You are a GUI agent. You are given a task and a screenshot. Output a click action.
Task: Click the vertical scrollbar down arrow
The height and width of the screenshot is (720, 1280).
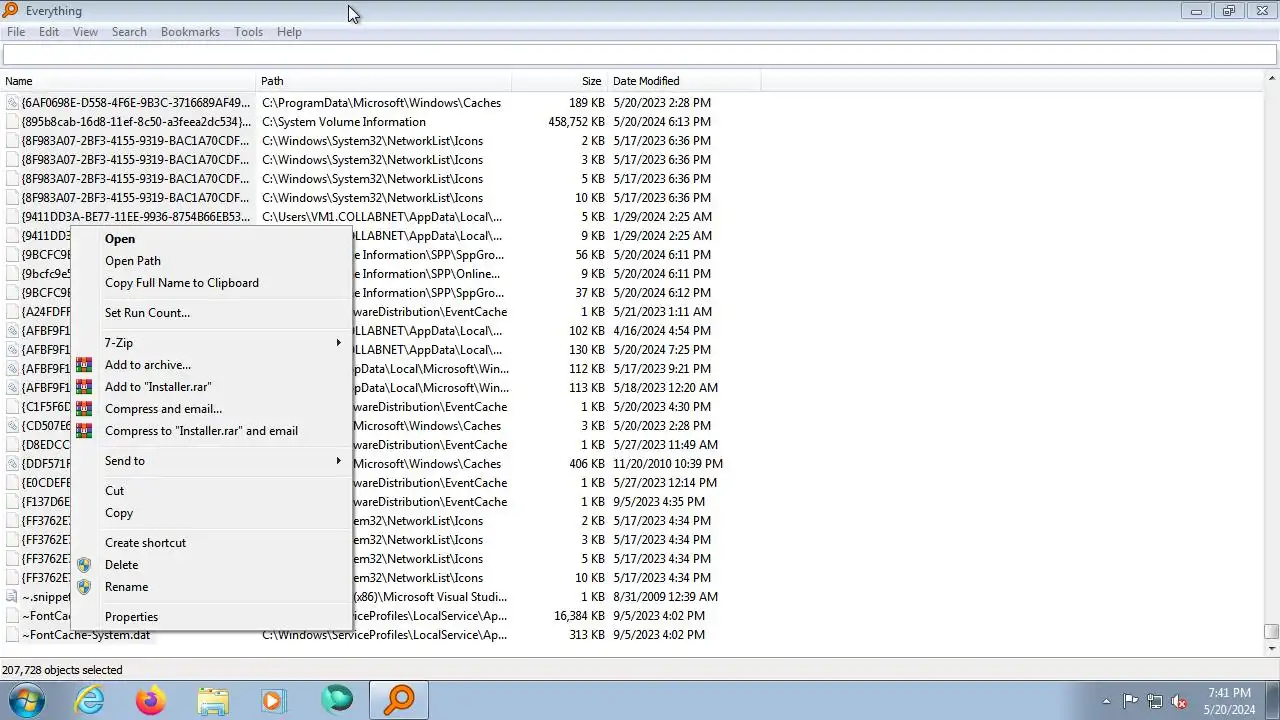(x=1271, y=648)
